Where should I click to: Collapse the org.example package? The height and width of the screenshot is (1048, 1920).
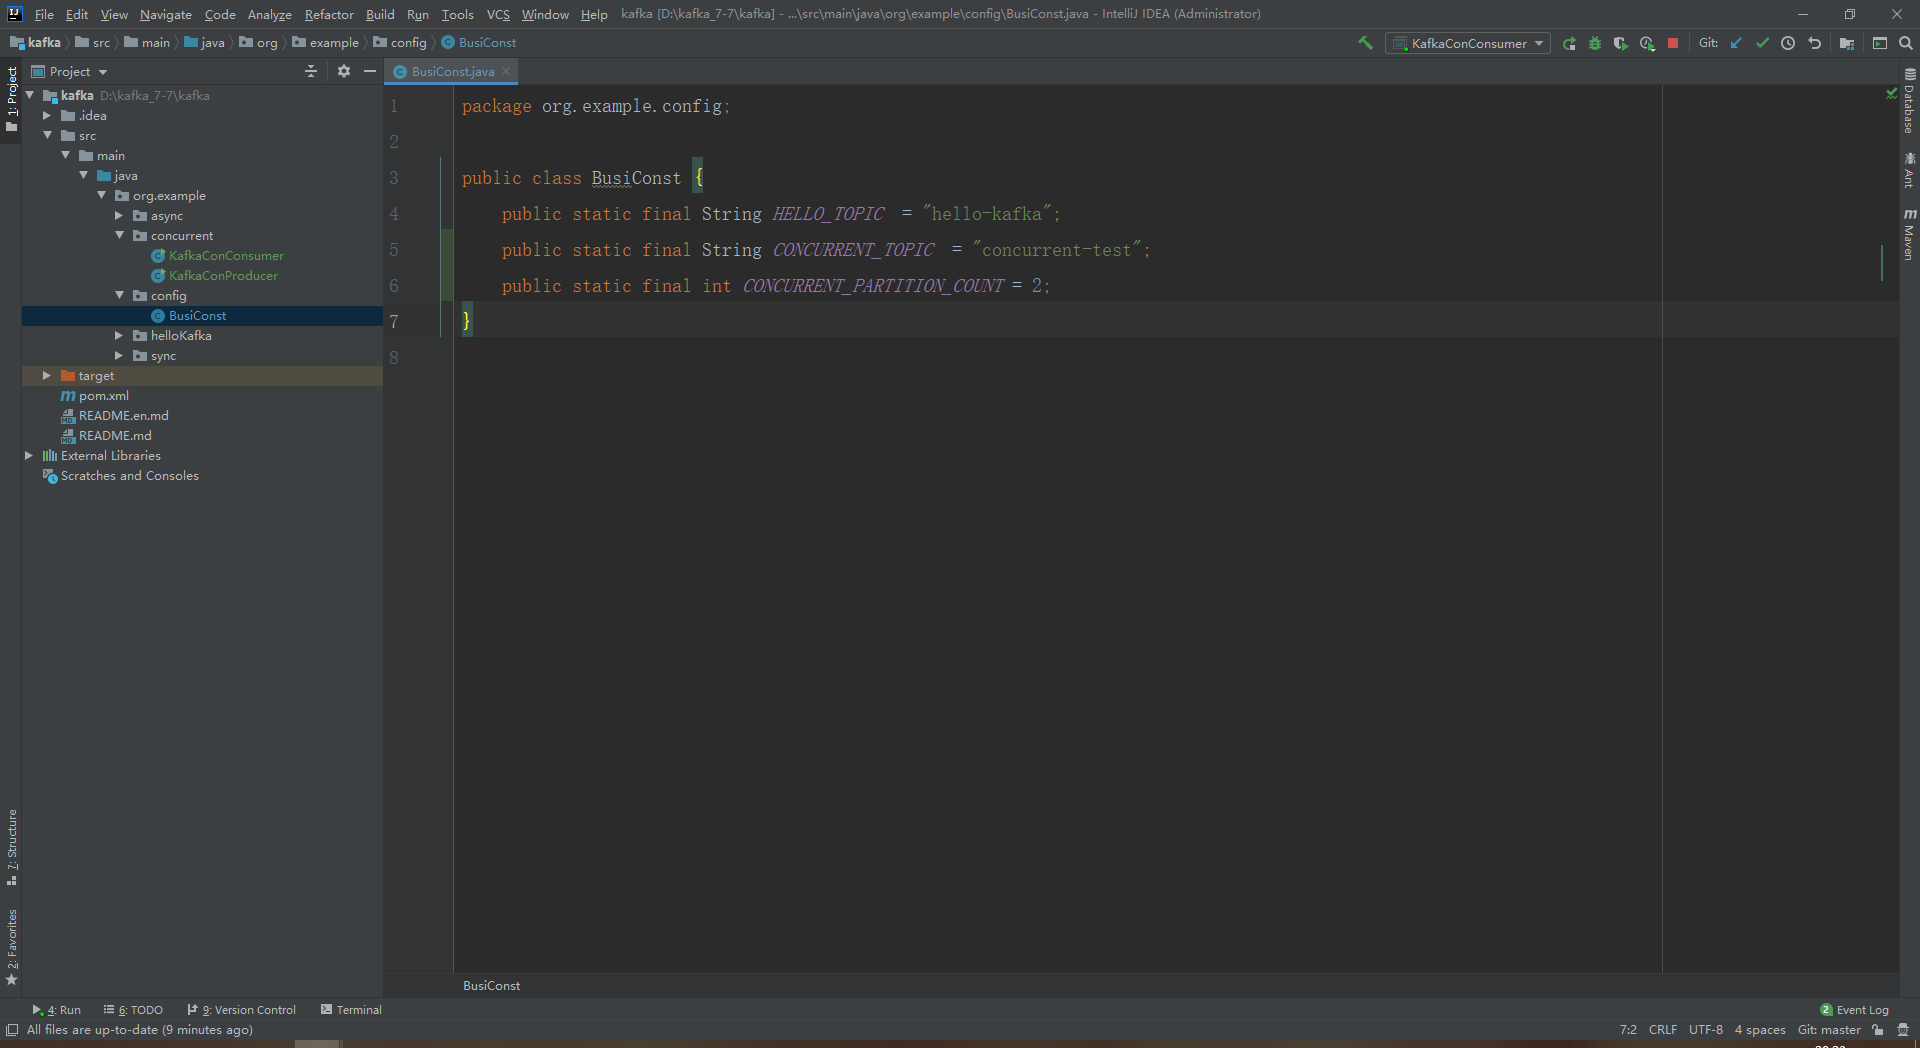(101, 195)
